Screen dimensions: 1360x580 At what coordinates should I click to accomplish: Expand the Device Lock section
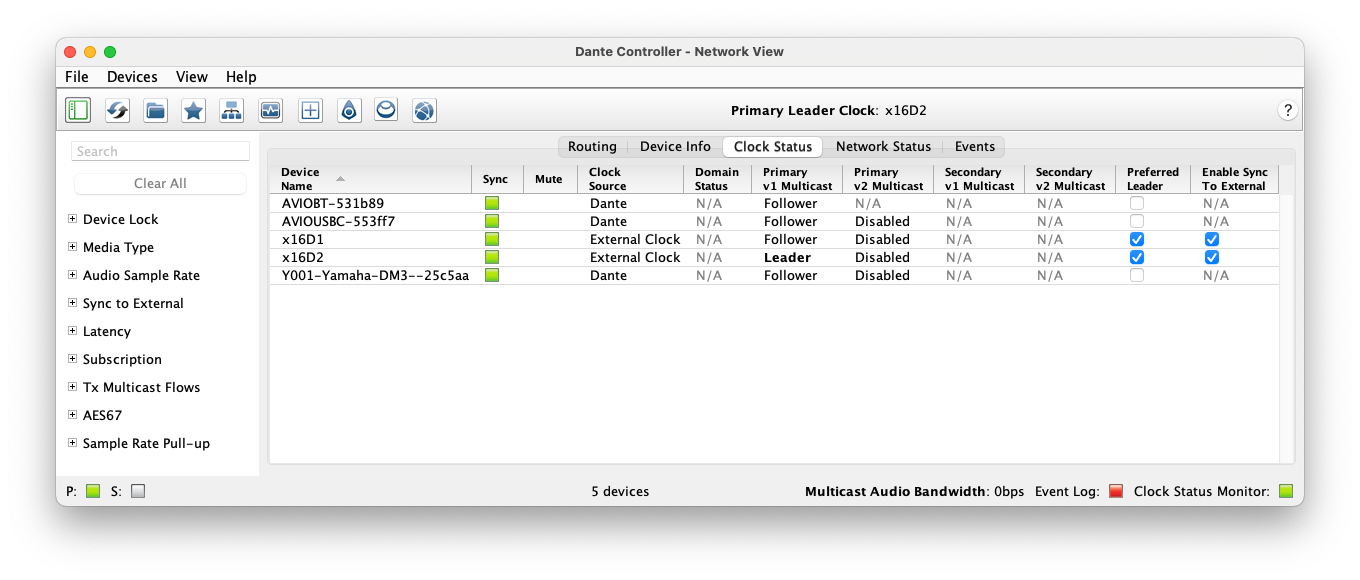pos(70,219)
